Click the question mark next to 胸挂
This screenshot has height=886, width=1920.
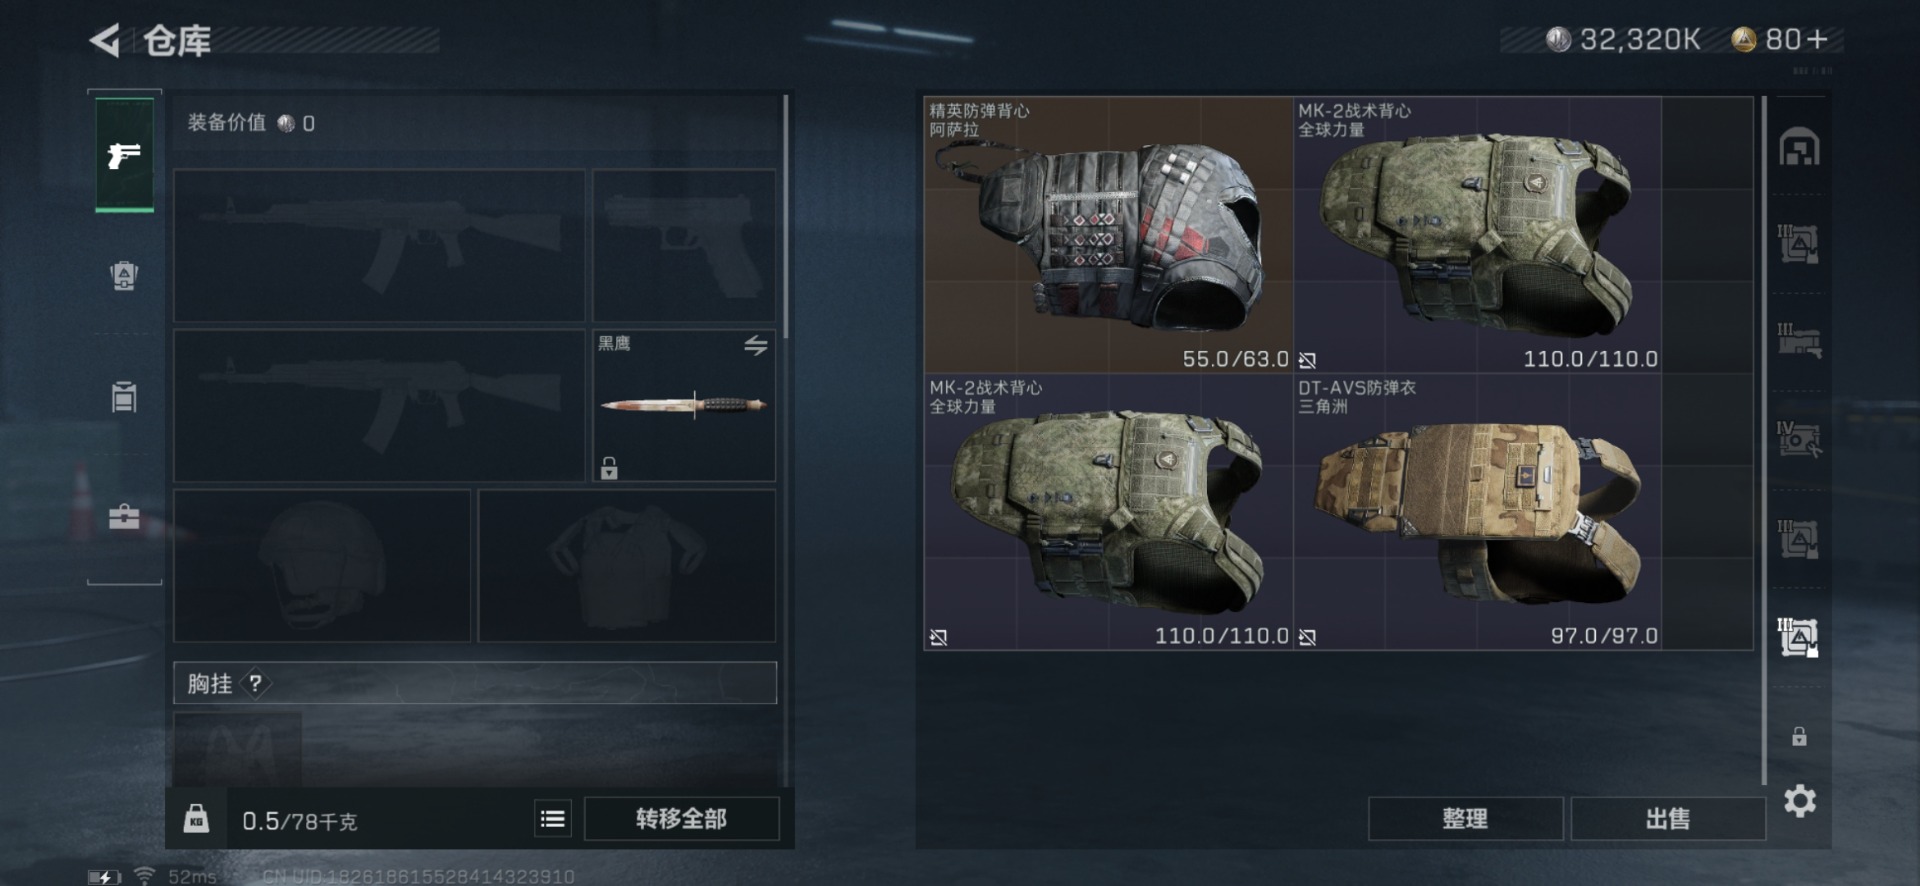click(256, 683)
